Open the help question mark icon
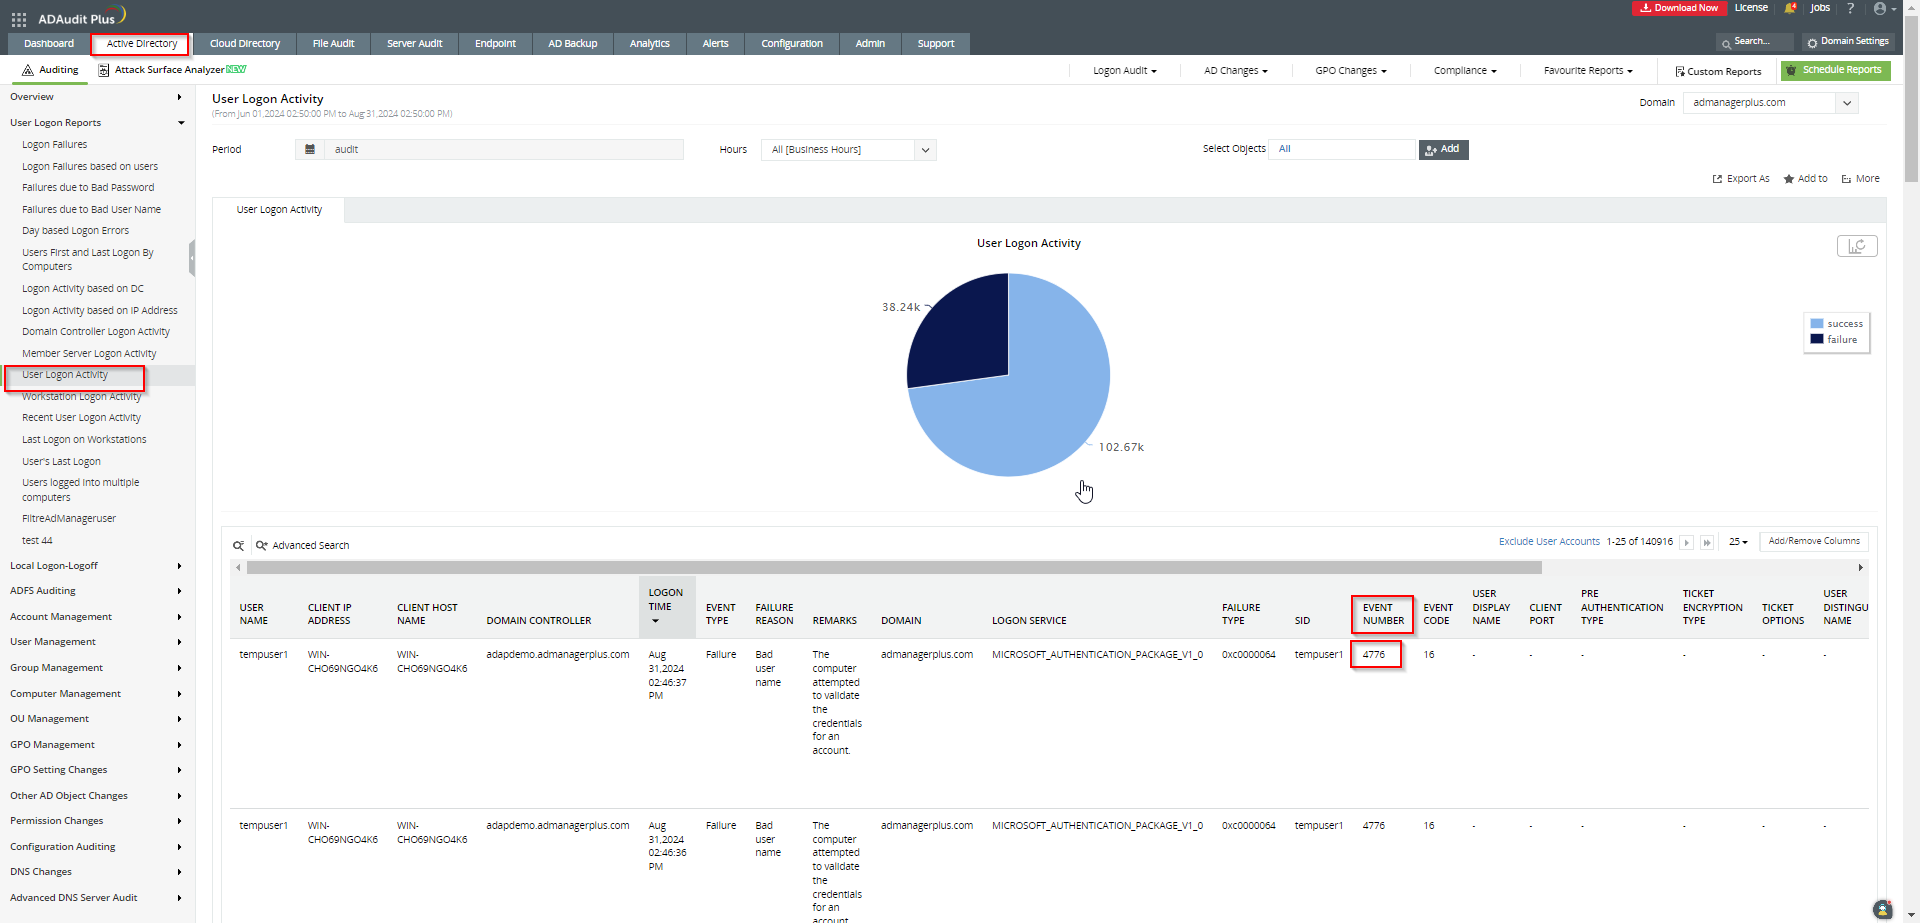Screen dimensions: 1920x923 (x=1850, y=8)
